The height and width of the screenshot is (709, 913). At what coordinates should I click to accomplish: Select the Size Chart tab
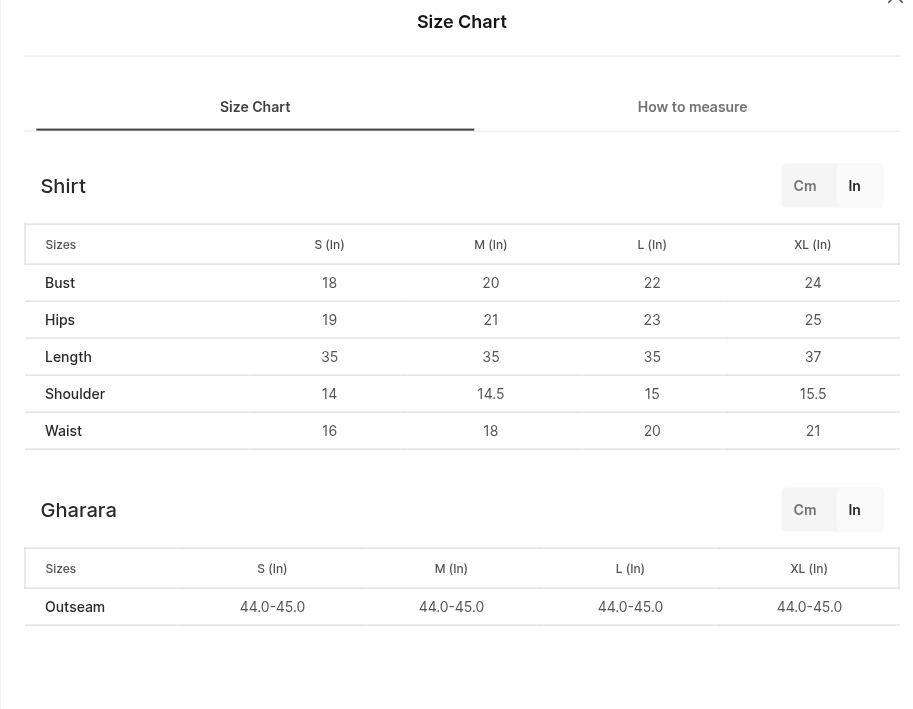click(x=255, y=107)
